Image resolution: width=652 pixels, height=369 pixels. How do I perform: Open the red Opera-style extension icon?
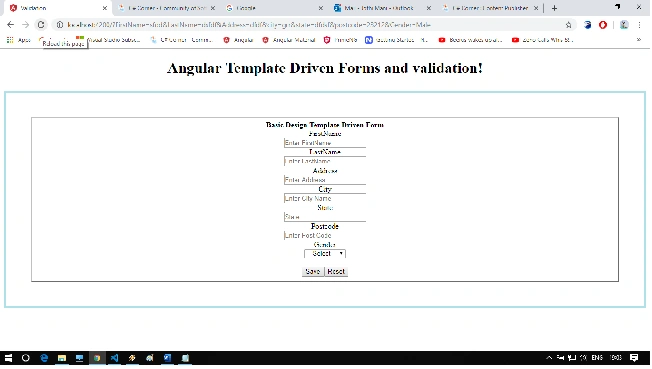[603, 25]
